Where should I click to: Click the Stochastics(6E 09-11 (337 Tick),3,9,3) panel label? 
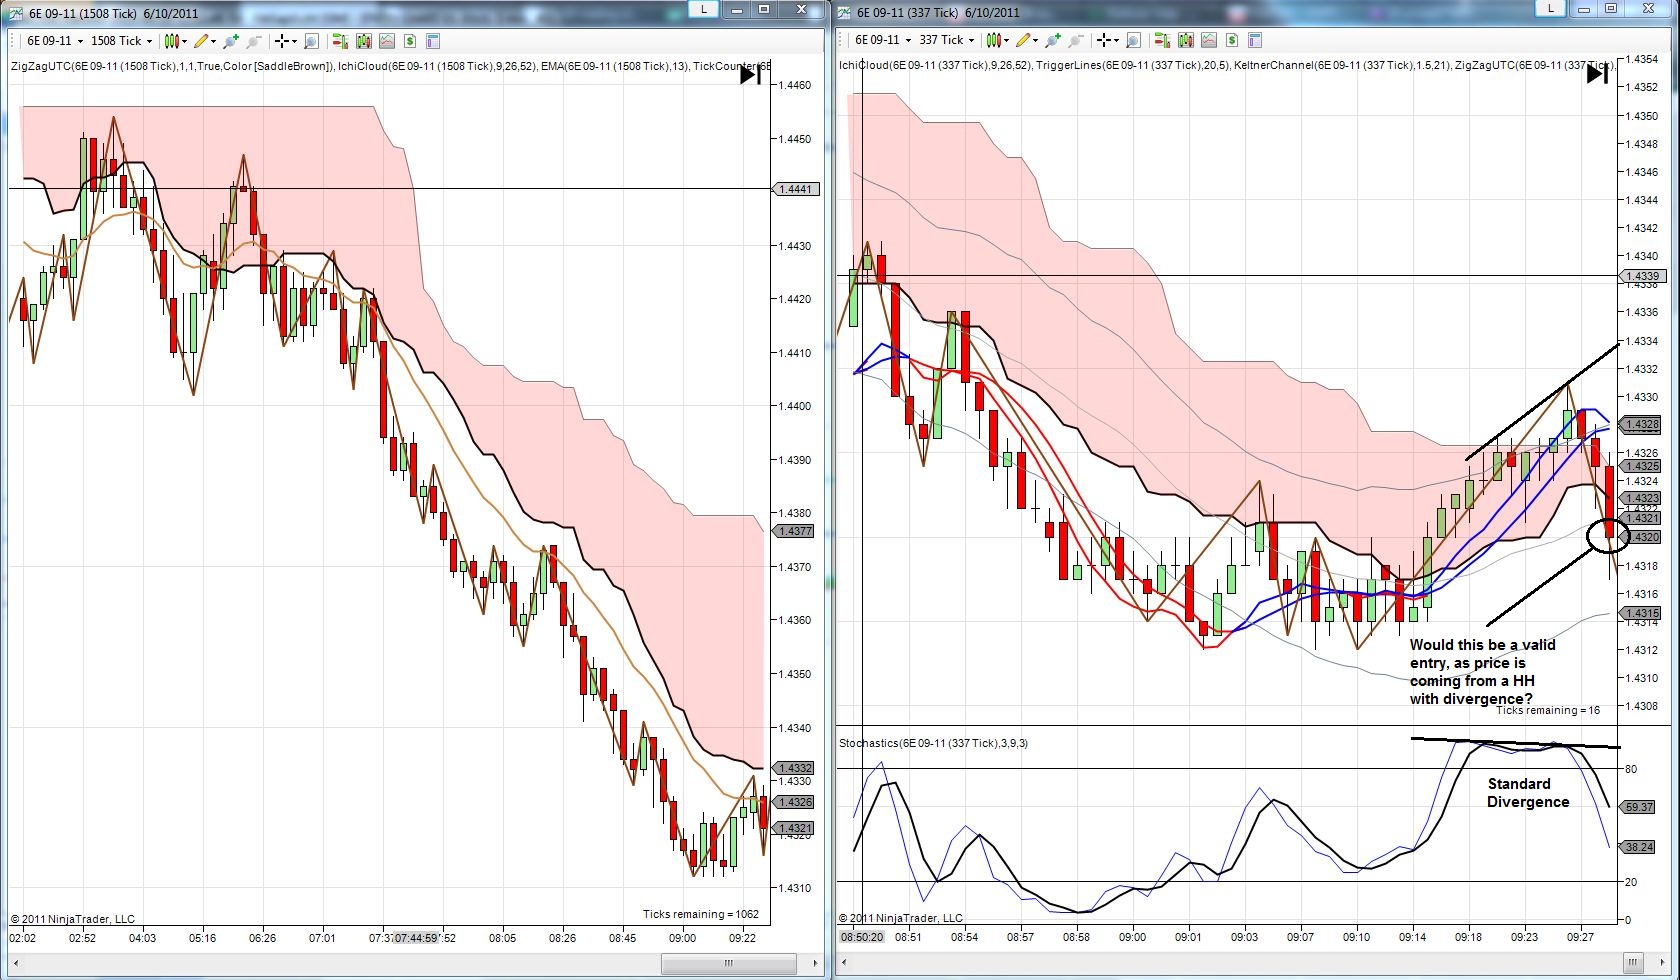[x=933, y=743]
